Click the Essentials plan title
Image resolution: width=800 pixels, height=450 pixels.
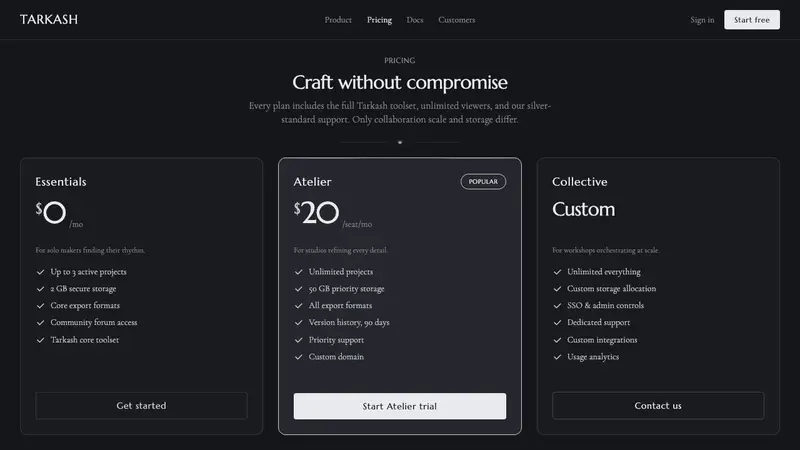pos(61,182)
